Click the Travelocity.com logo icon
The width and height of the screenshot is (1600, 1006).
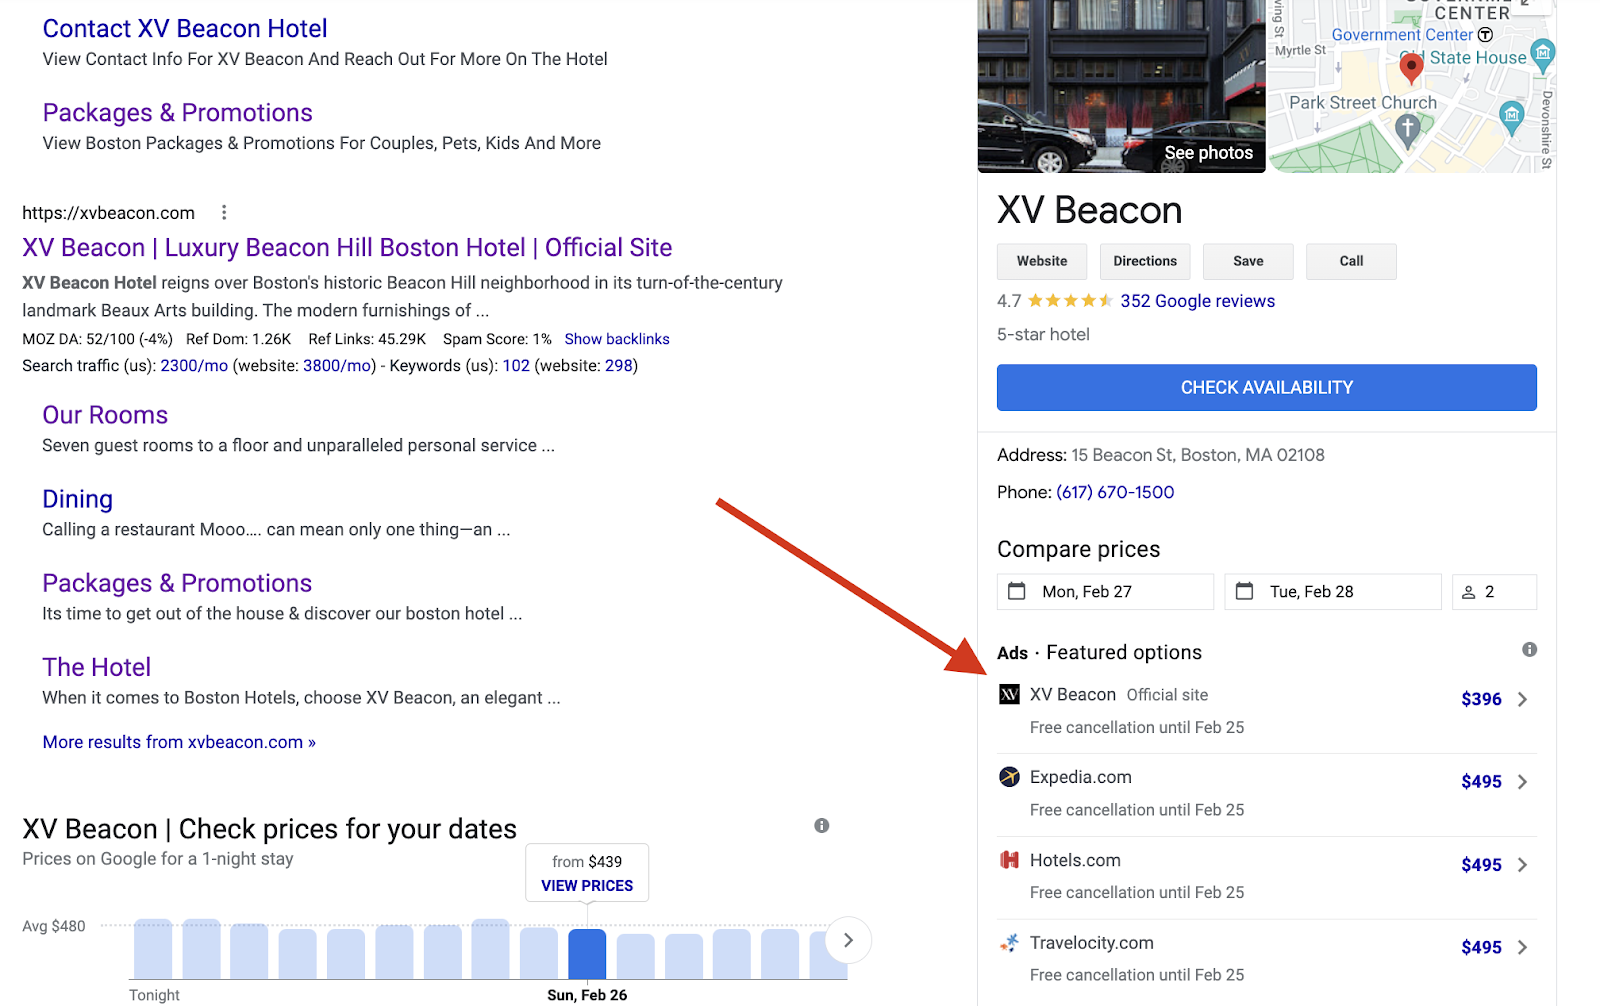(x=1010, y=943)
